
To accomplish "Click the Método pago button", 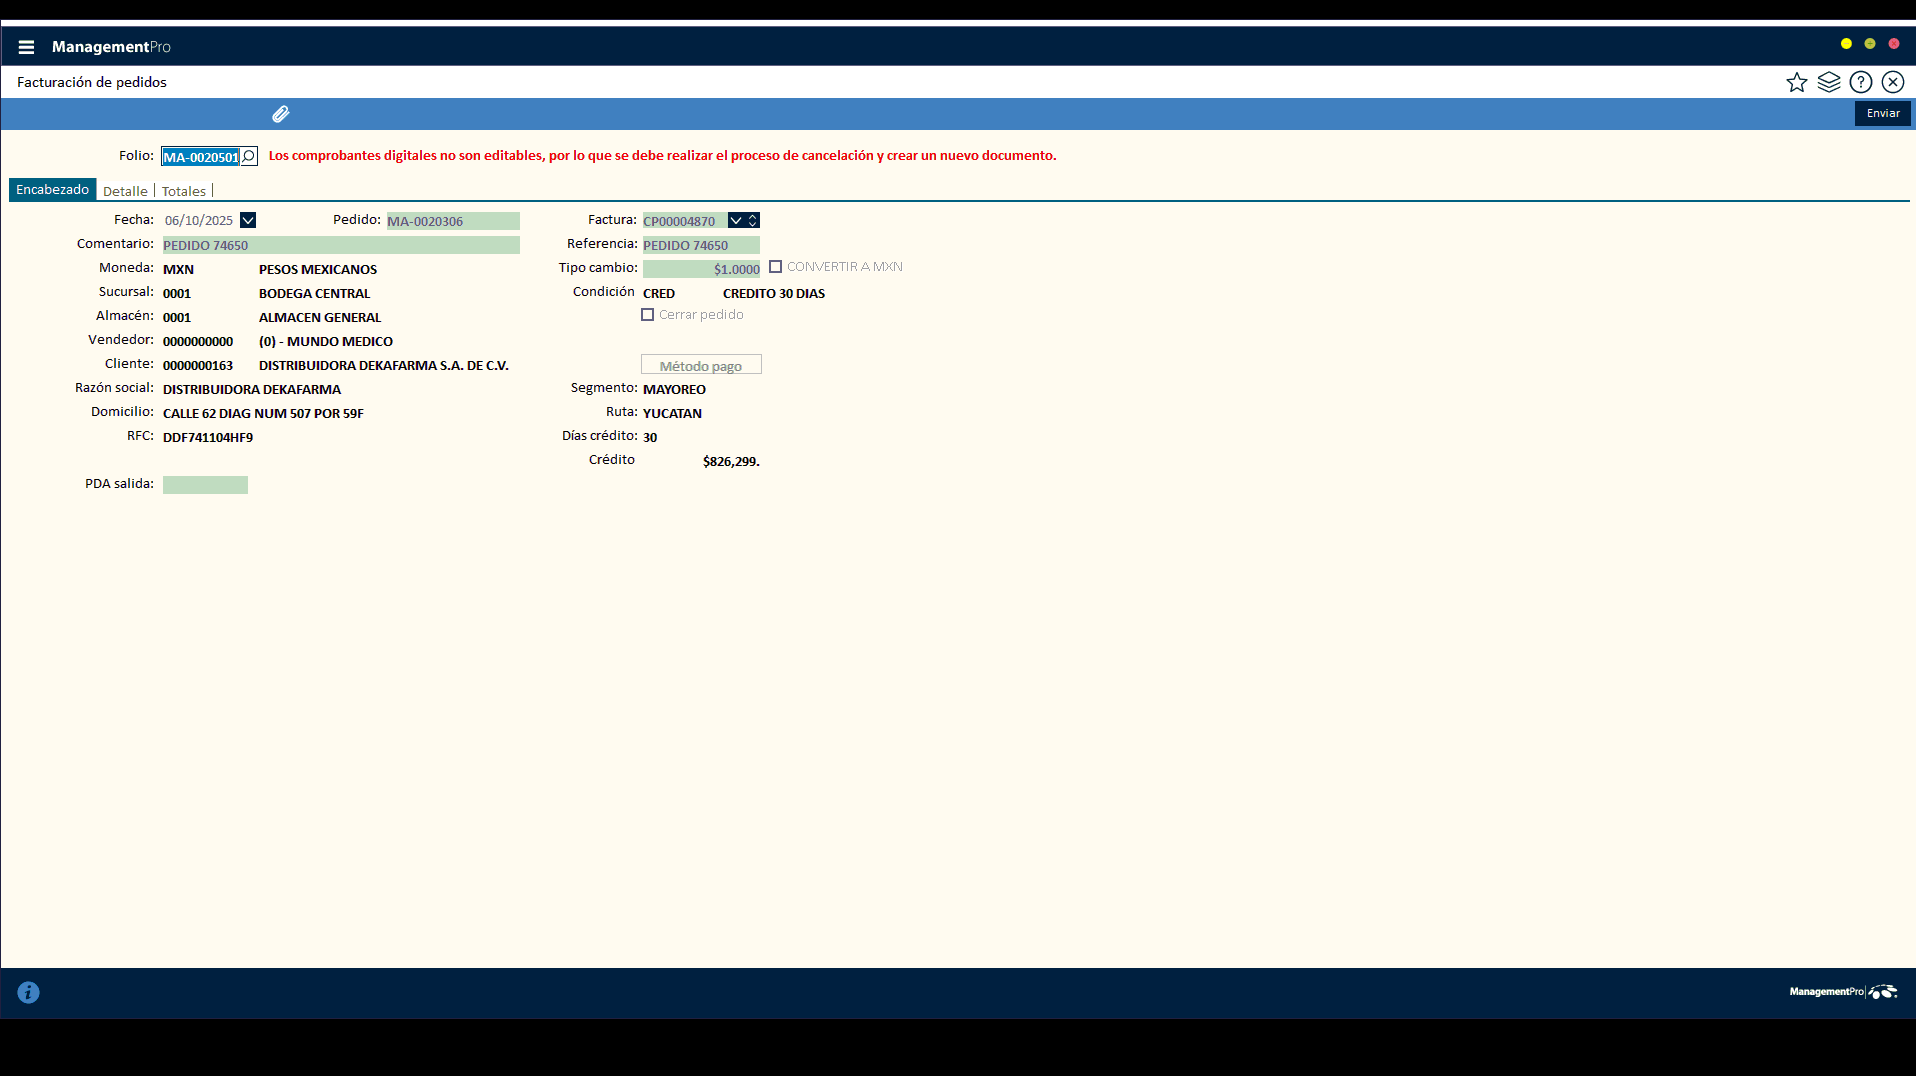I will point(700,366).
